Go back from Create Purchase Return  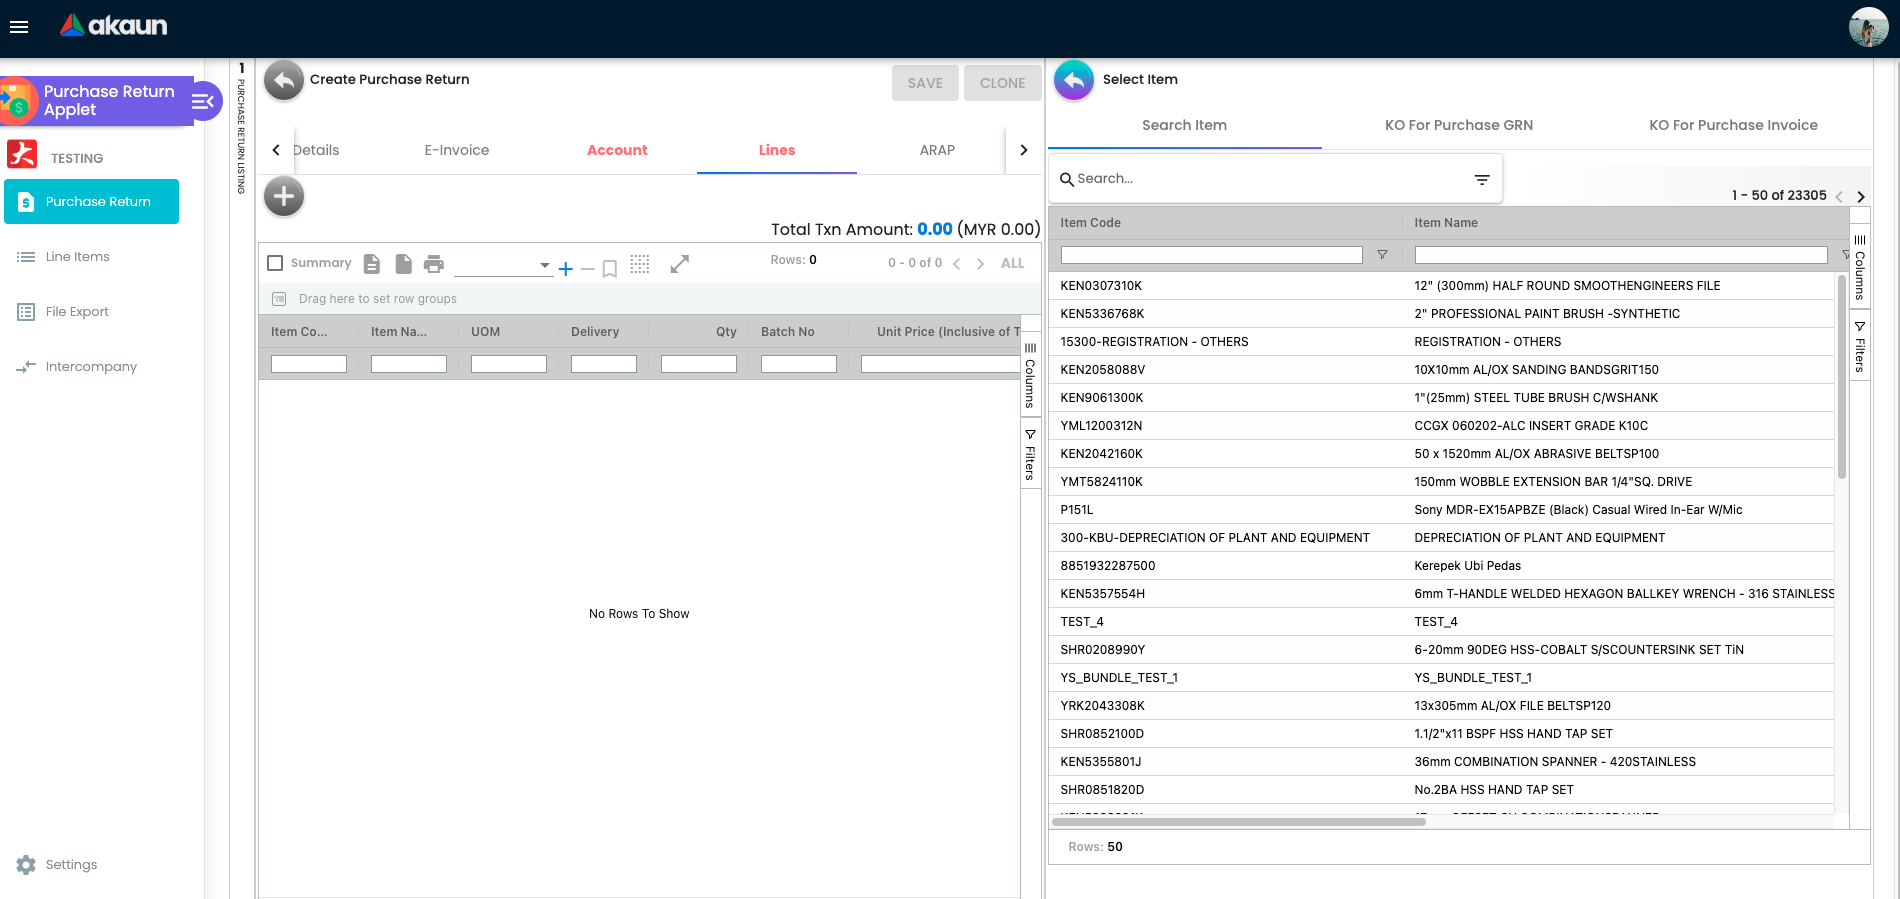coord(284,80)
